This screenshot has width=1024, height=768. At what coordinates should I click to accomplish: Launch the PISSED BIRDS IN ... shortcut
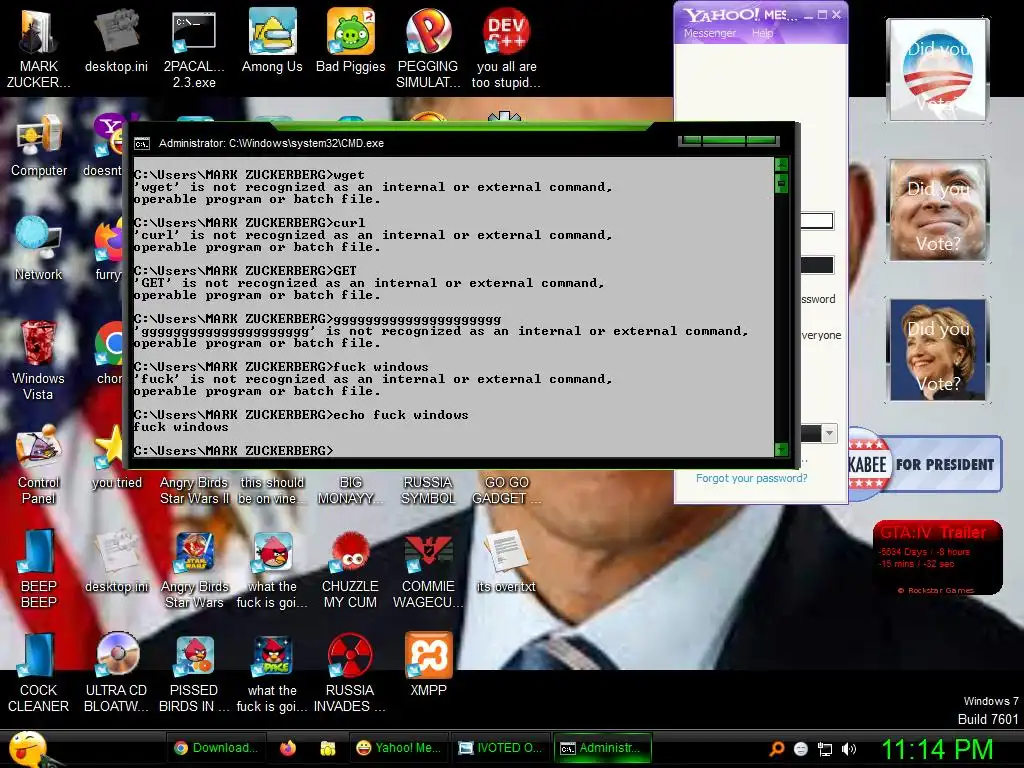click(194, 655)
